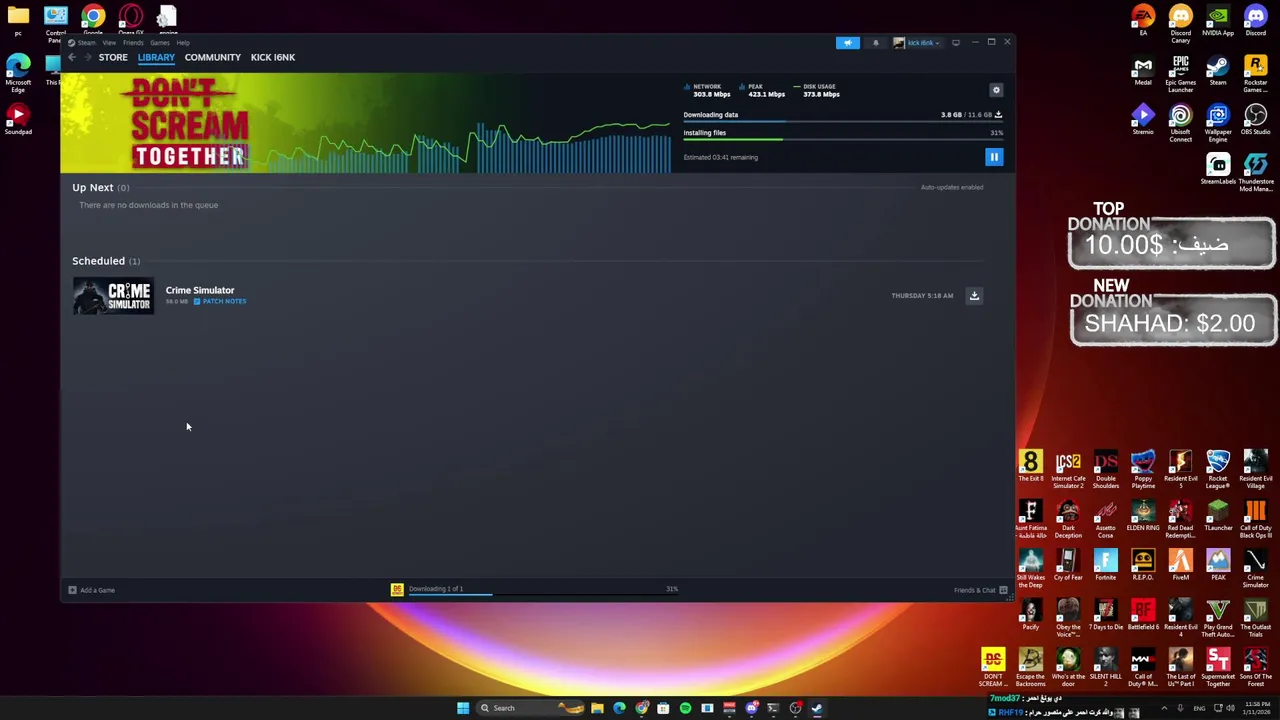Viewport: 1280px width, 720px height.
Task: Select The Exit 8 desktop icon
Action: coord(1030,467)
